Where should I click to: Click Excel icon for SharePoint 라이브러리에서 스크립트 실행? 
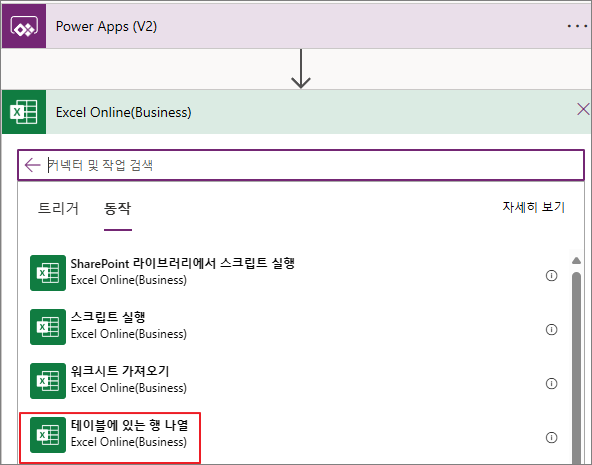(x=48, y=273)
